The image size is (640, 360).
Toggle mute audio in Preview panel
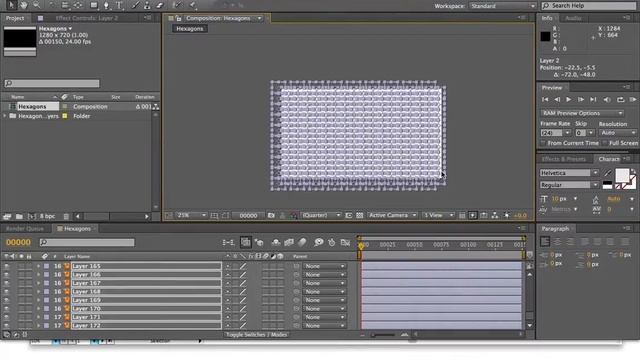(607, 100)
